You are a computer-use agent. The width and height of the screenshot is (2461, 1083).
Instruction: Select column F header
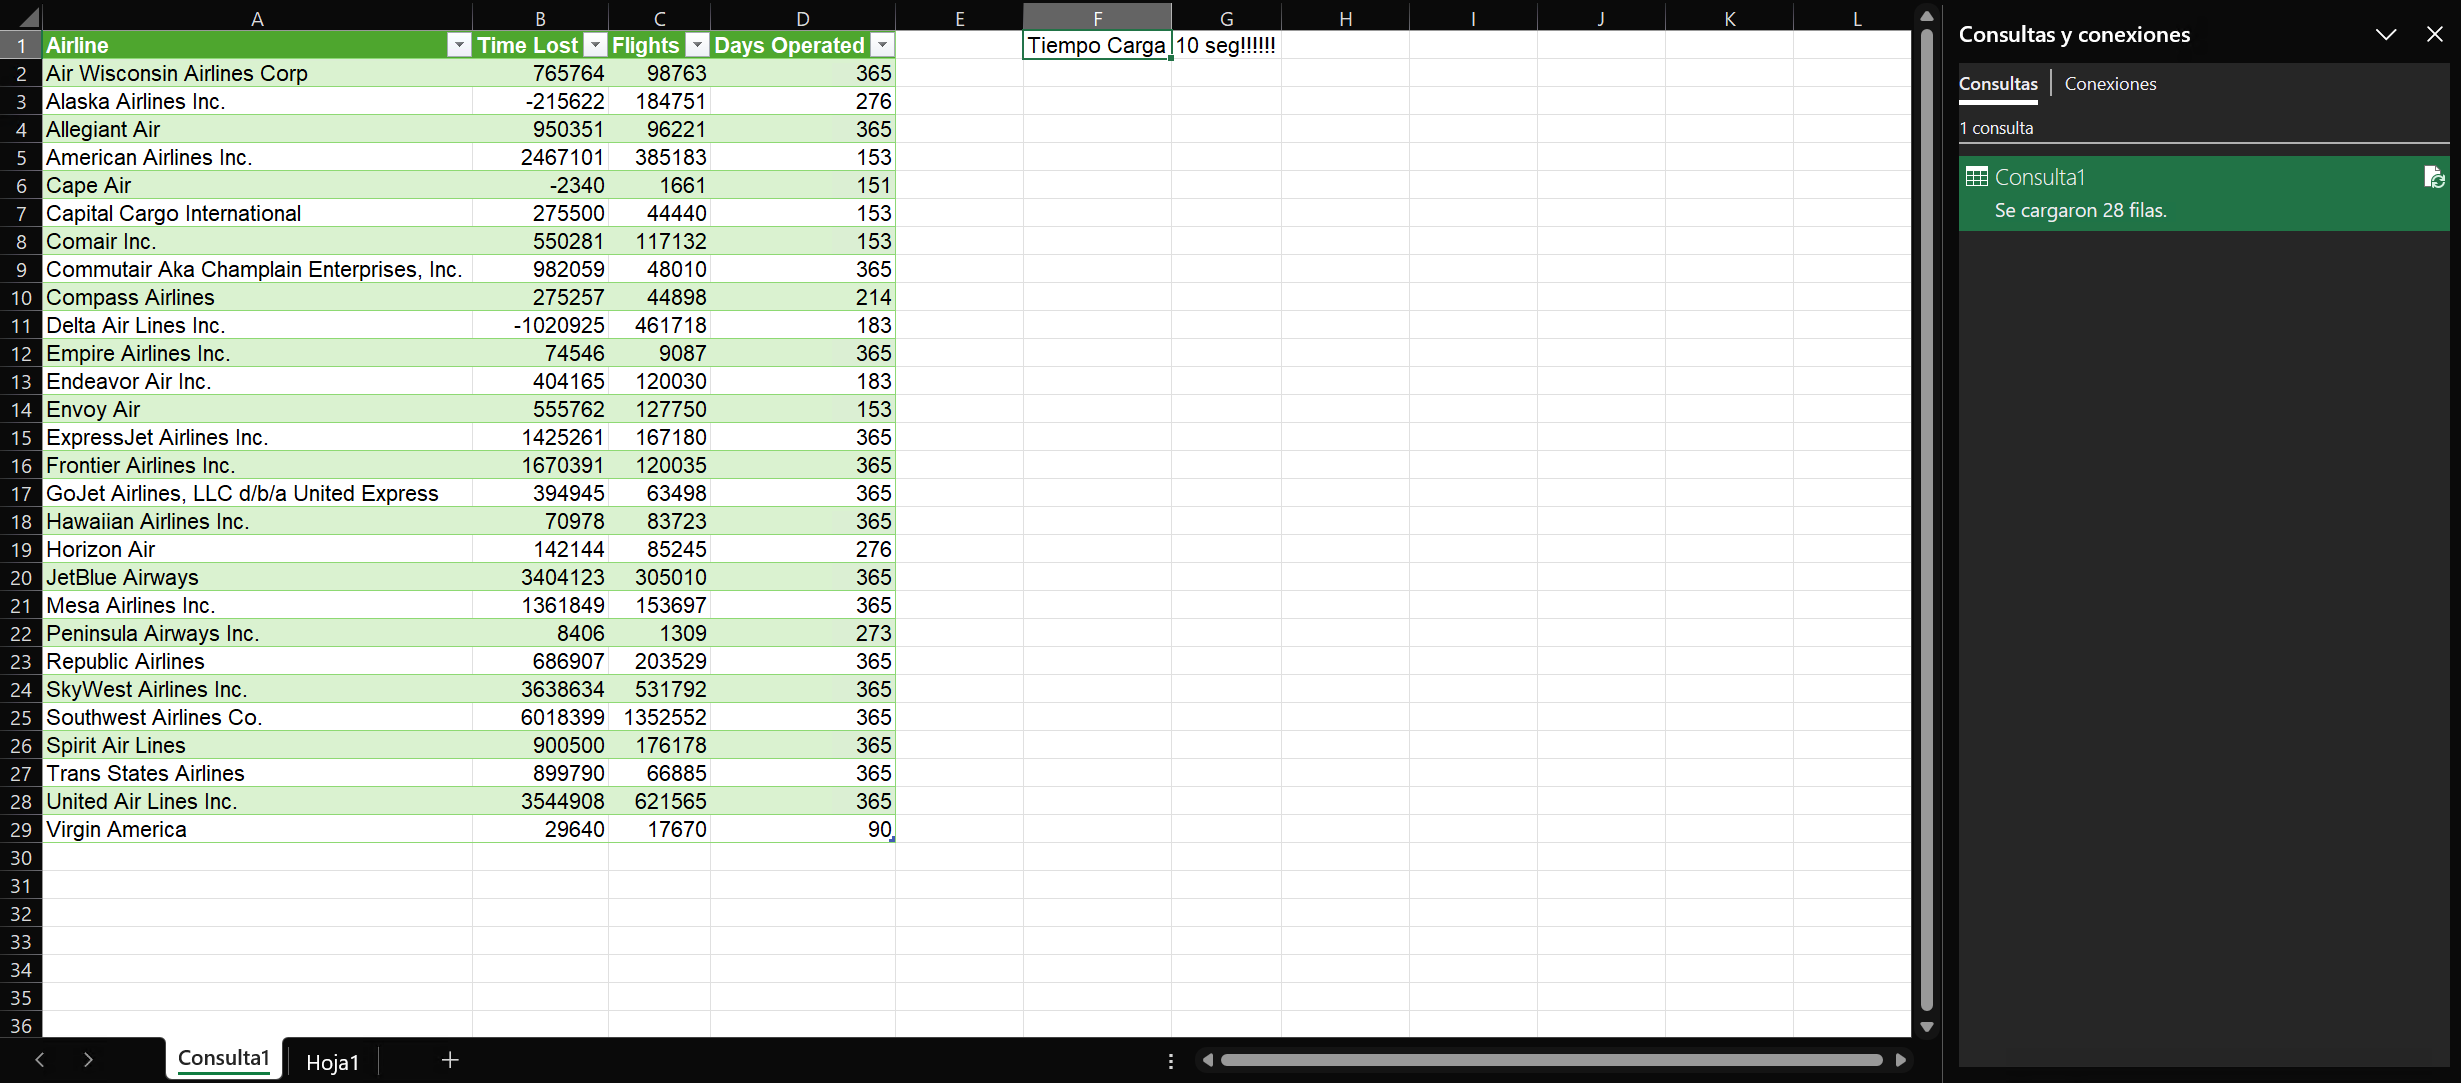(x=1097, y=18)
